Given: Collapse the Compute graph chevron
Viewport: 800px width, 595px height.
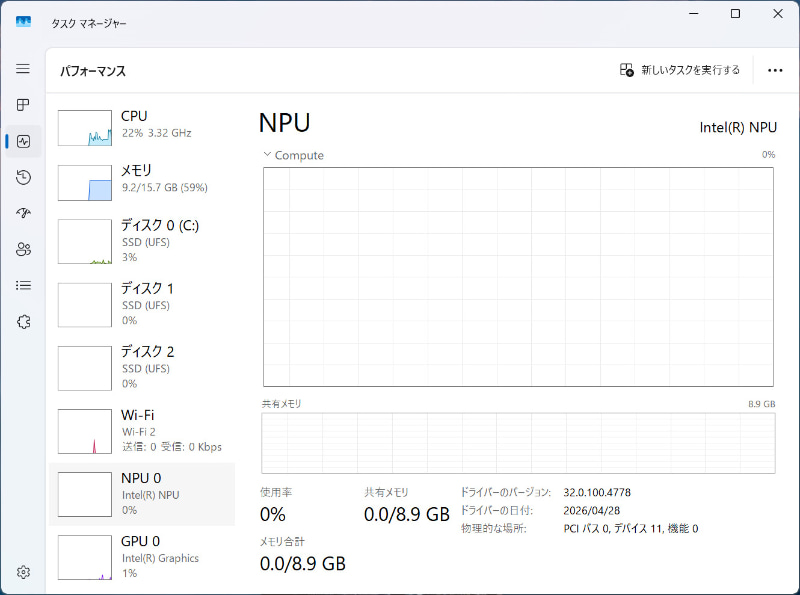Looking at the screenshot, I should [267, 154].
